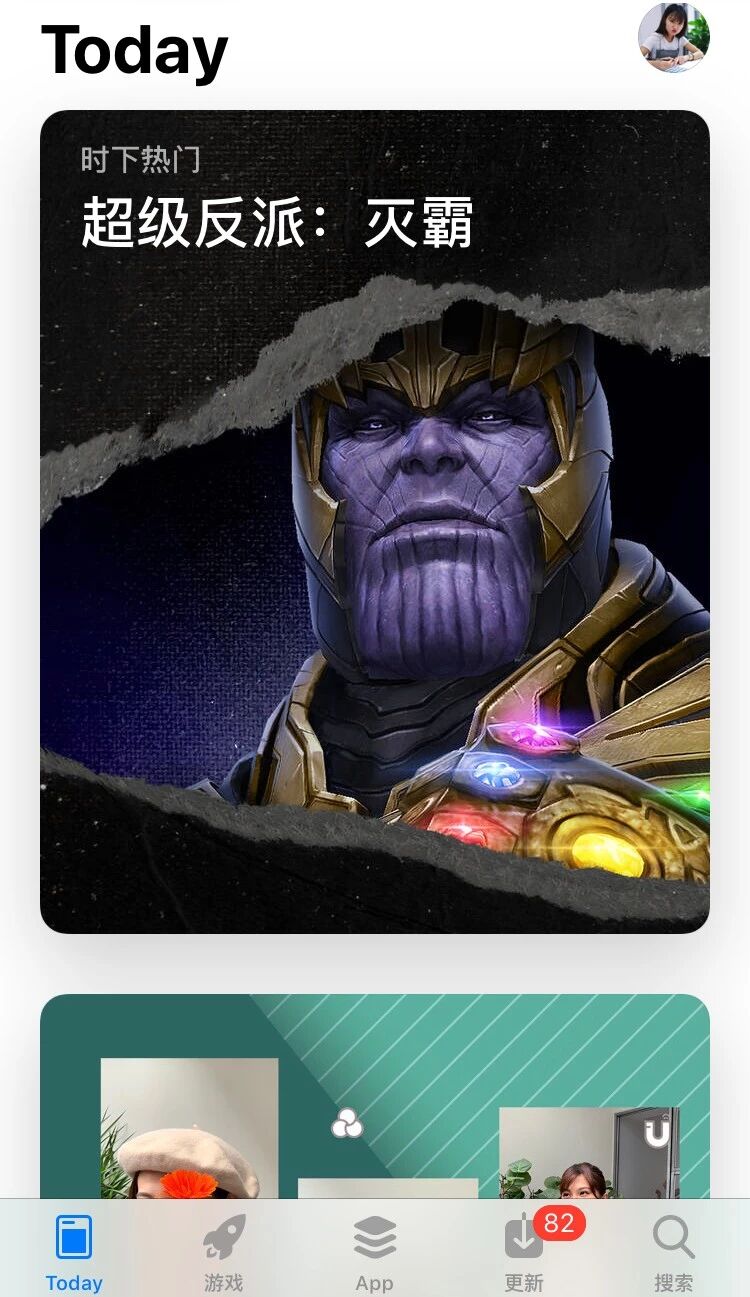
Task: Select the 搜索 tab label
Action: click(674, 1282)
